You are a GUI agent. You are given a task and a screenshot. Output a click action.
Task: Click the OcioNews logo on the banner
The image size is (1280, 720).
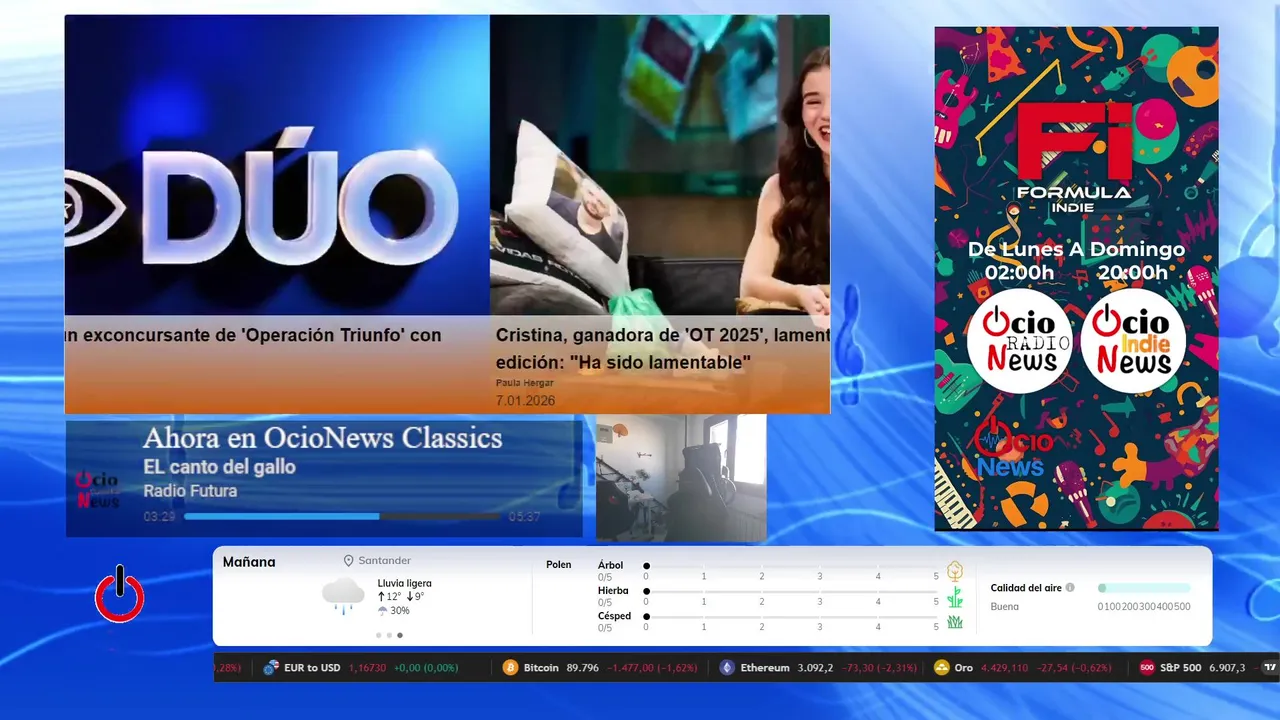tap(1013, 448)
